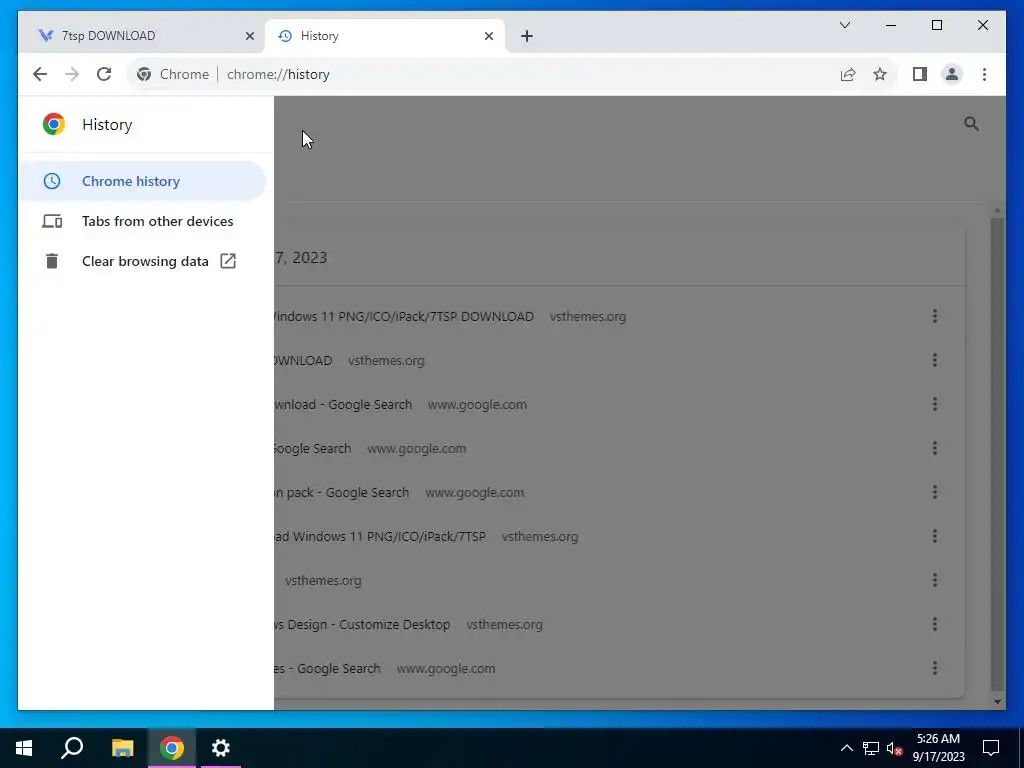The width and height of the screenshot is (1024, 768).
Task: Open the wnload - Google Search history link
Action: (x=344, y=404)
